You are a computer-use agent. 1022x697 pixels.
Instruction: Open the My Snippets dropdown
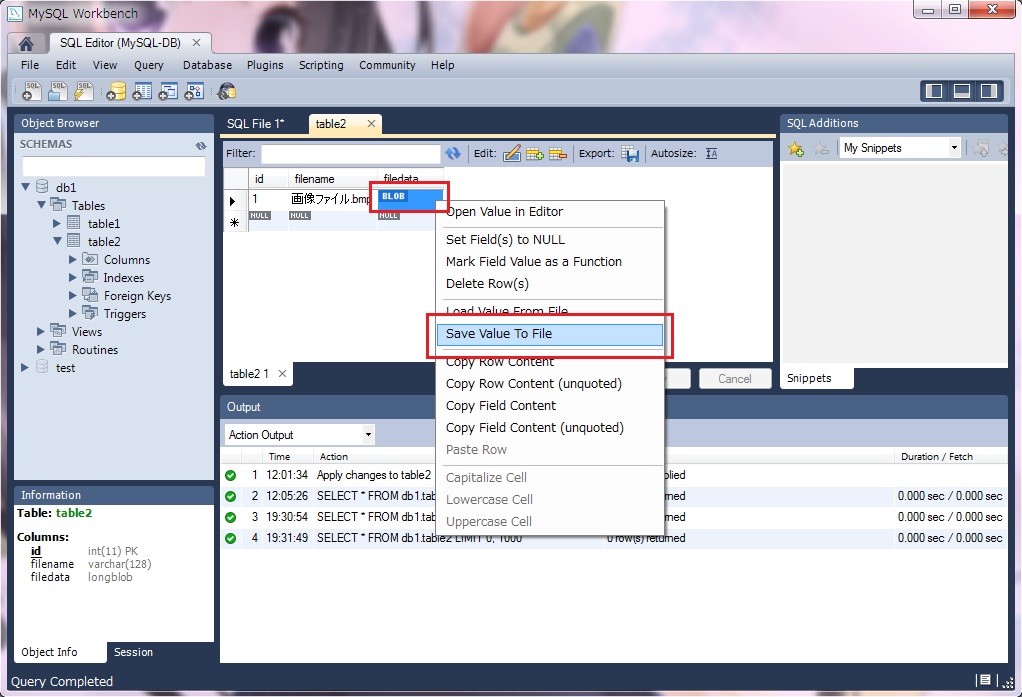coord(954,148)
